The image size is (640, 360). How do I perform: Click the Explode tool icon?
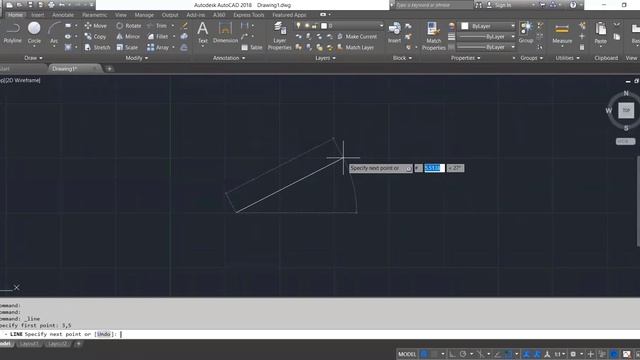(184, 37)
